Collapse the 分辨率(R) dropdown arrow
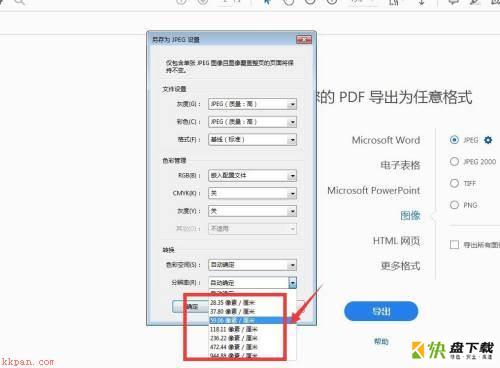 tap(292, 283)
